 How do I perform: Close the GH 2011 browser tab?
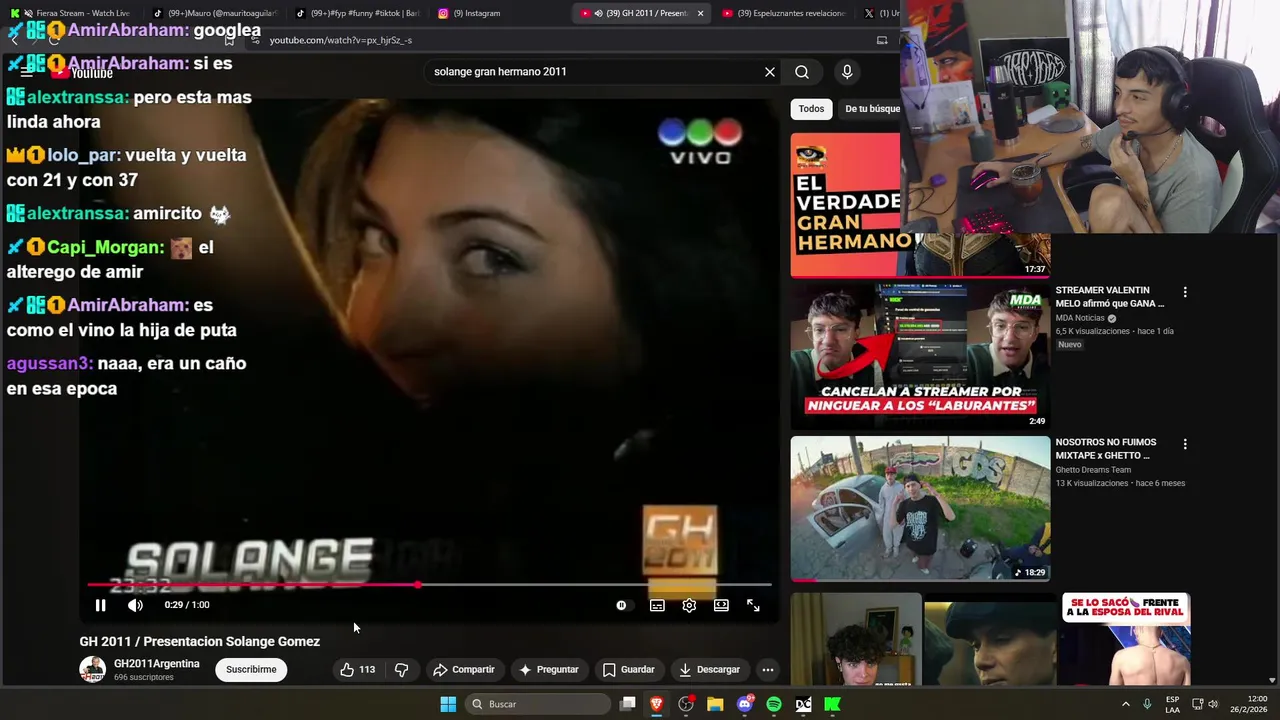(x=700, y=13)
